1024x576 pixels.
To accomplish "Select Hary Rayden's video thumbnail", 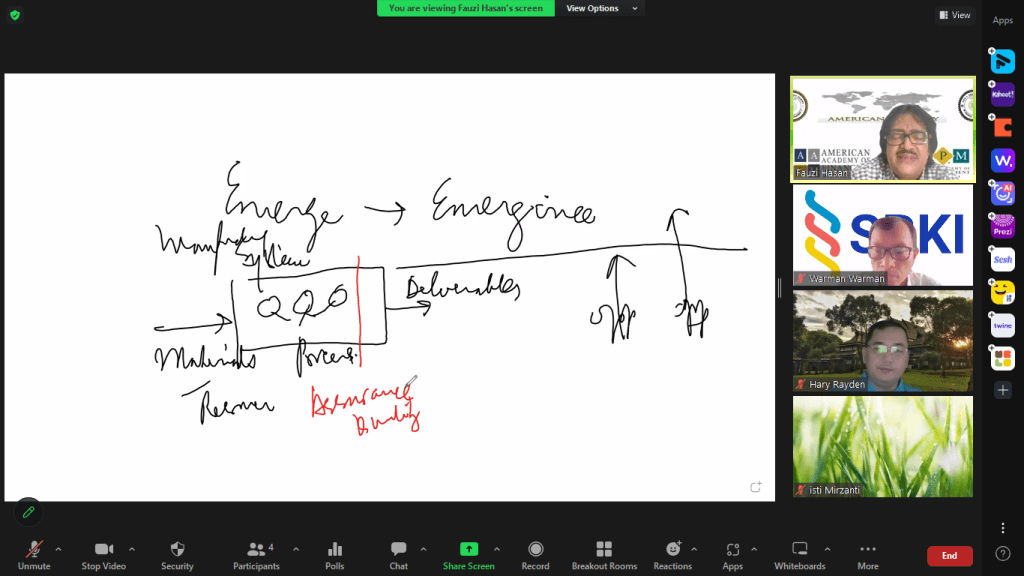I will pos(882,341).
